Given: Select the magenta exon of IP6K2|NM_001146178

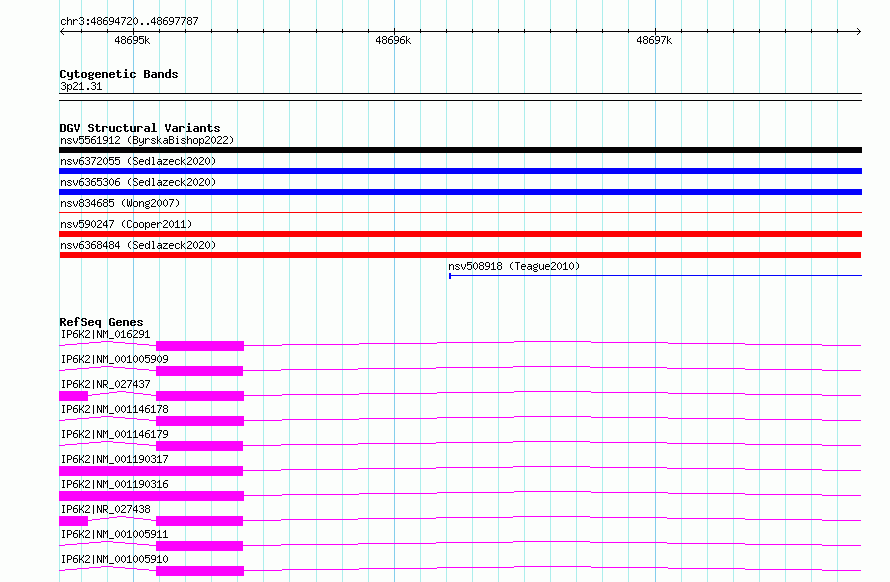Looking at the screenshot, I should tap(200, 421).
